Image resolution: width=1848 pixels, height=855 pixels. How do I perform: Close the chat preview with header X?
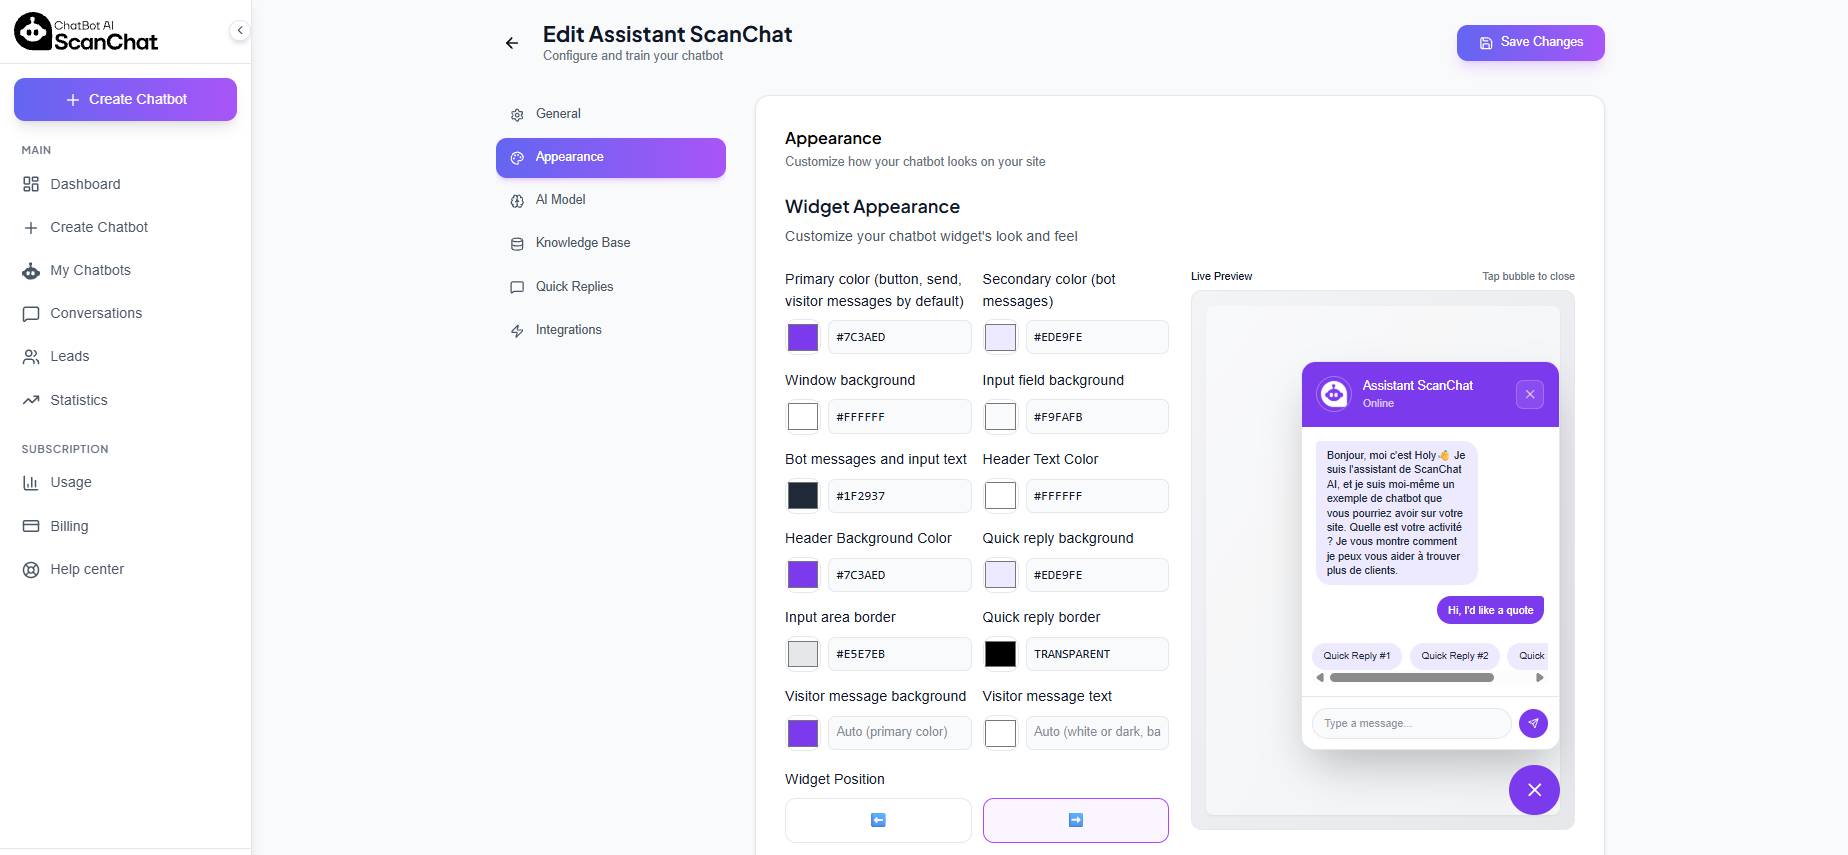click(x=1530, y=394)
